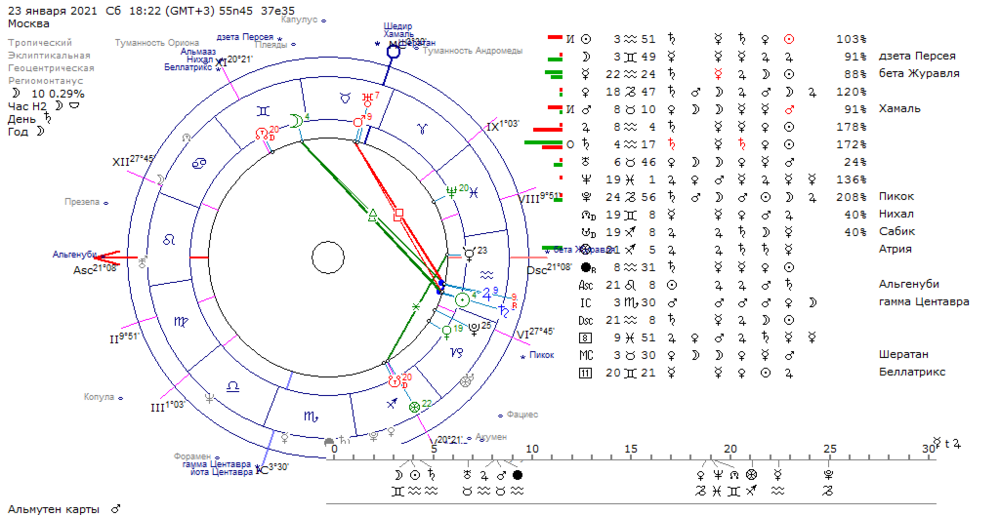
Task: Click the Геоцентрическая setting label
Action: [51, 68]
